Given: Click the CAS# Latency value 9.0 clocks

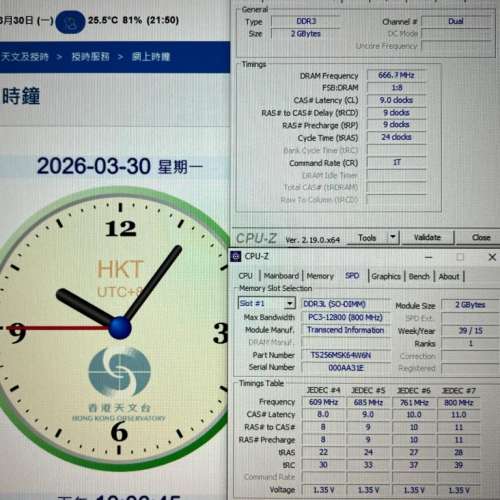Looking at the screenshot, I should point(396,100).
